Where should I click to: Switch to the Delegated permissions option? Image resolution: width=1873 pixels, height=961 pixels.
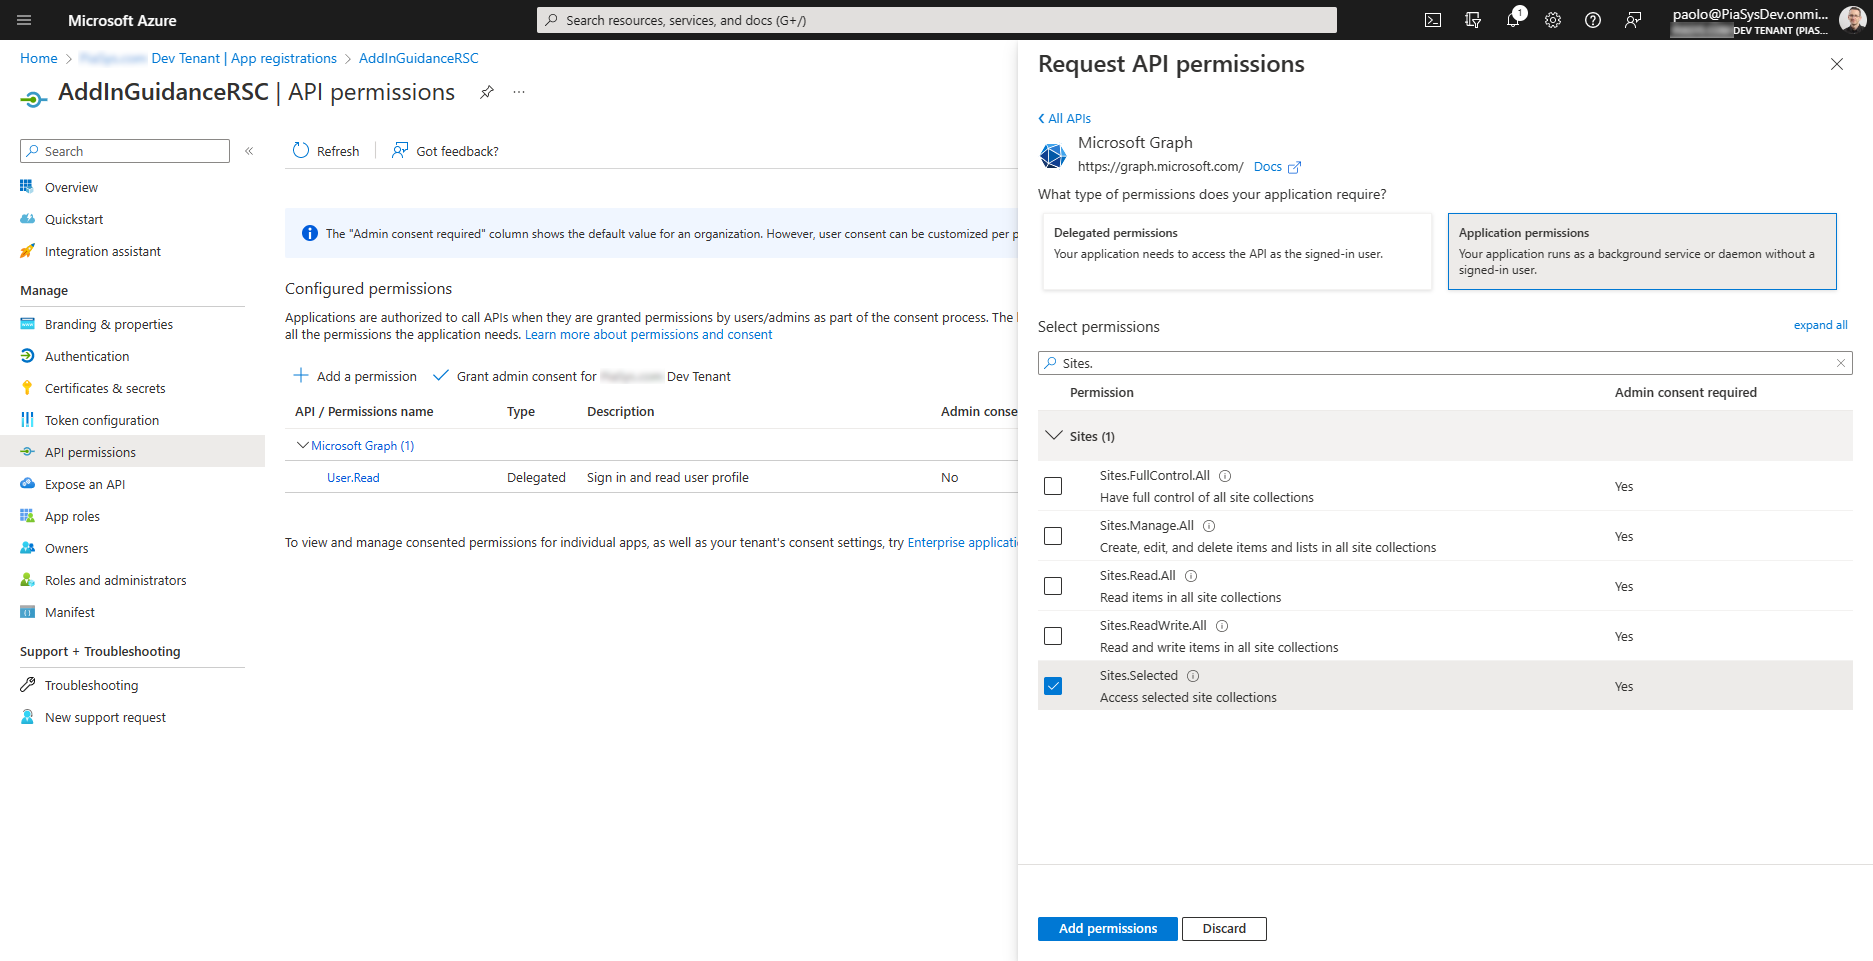pos(1236,251)
